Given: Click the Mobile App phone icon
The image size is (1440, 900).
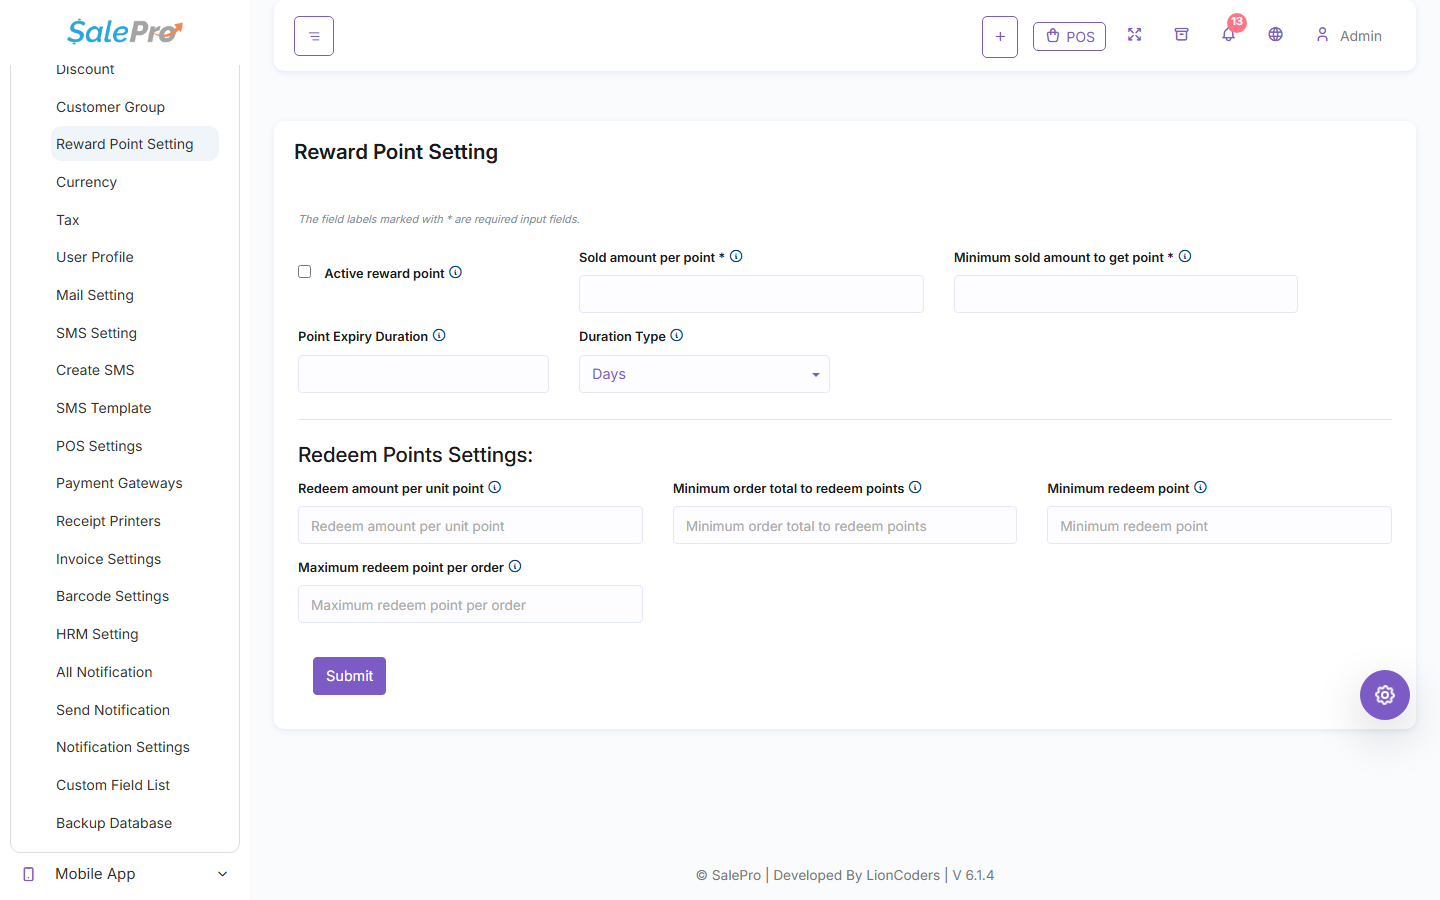Looking at the screenshot, I should click(x=29, y=874).
